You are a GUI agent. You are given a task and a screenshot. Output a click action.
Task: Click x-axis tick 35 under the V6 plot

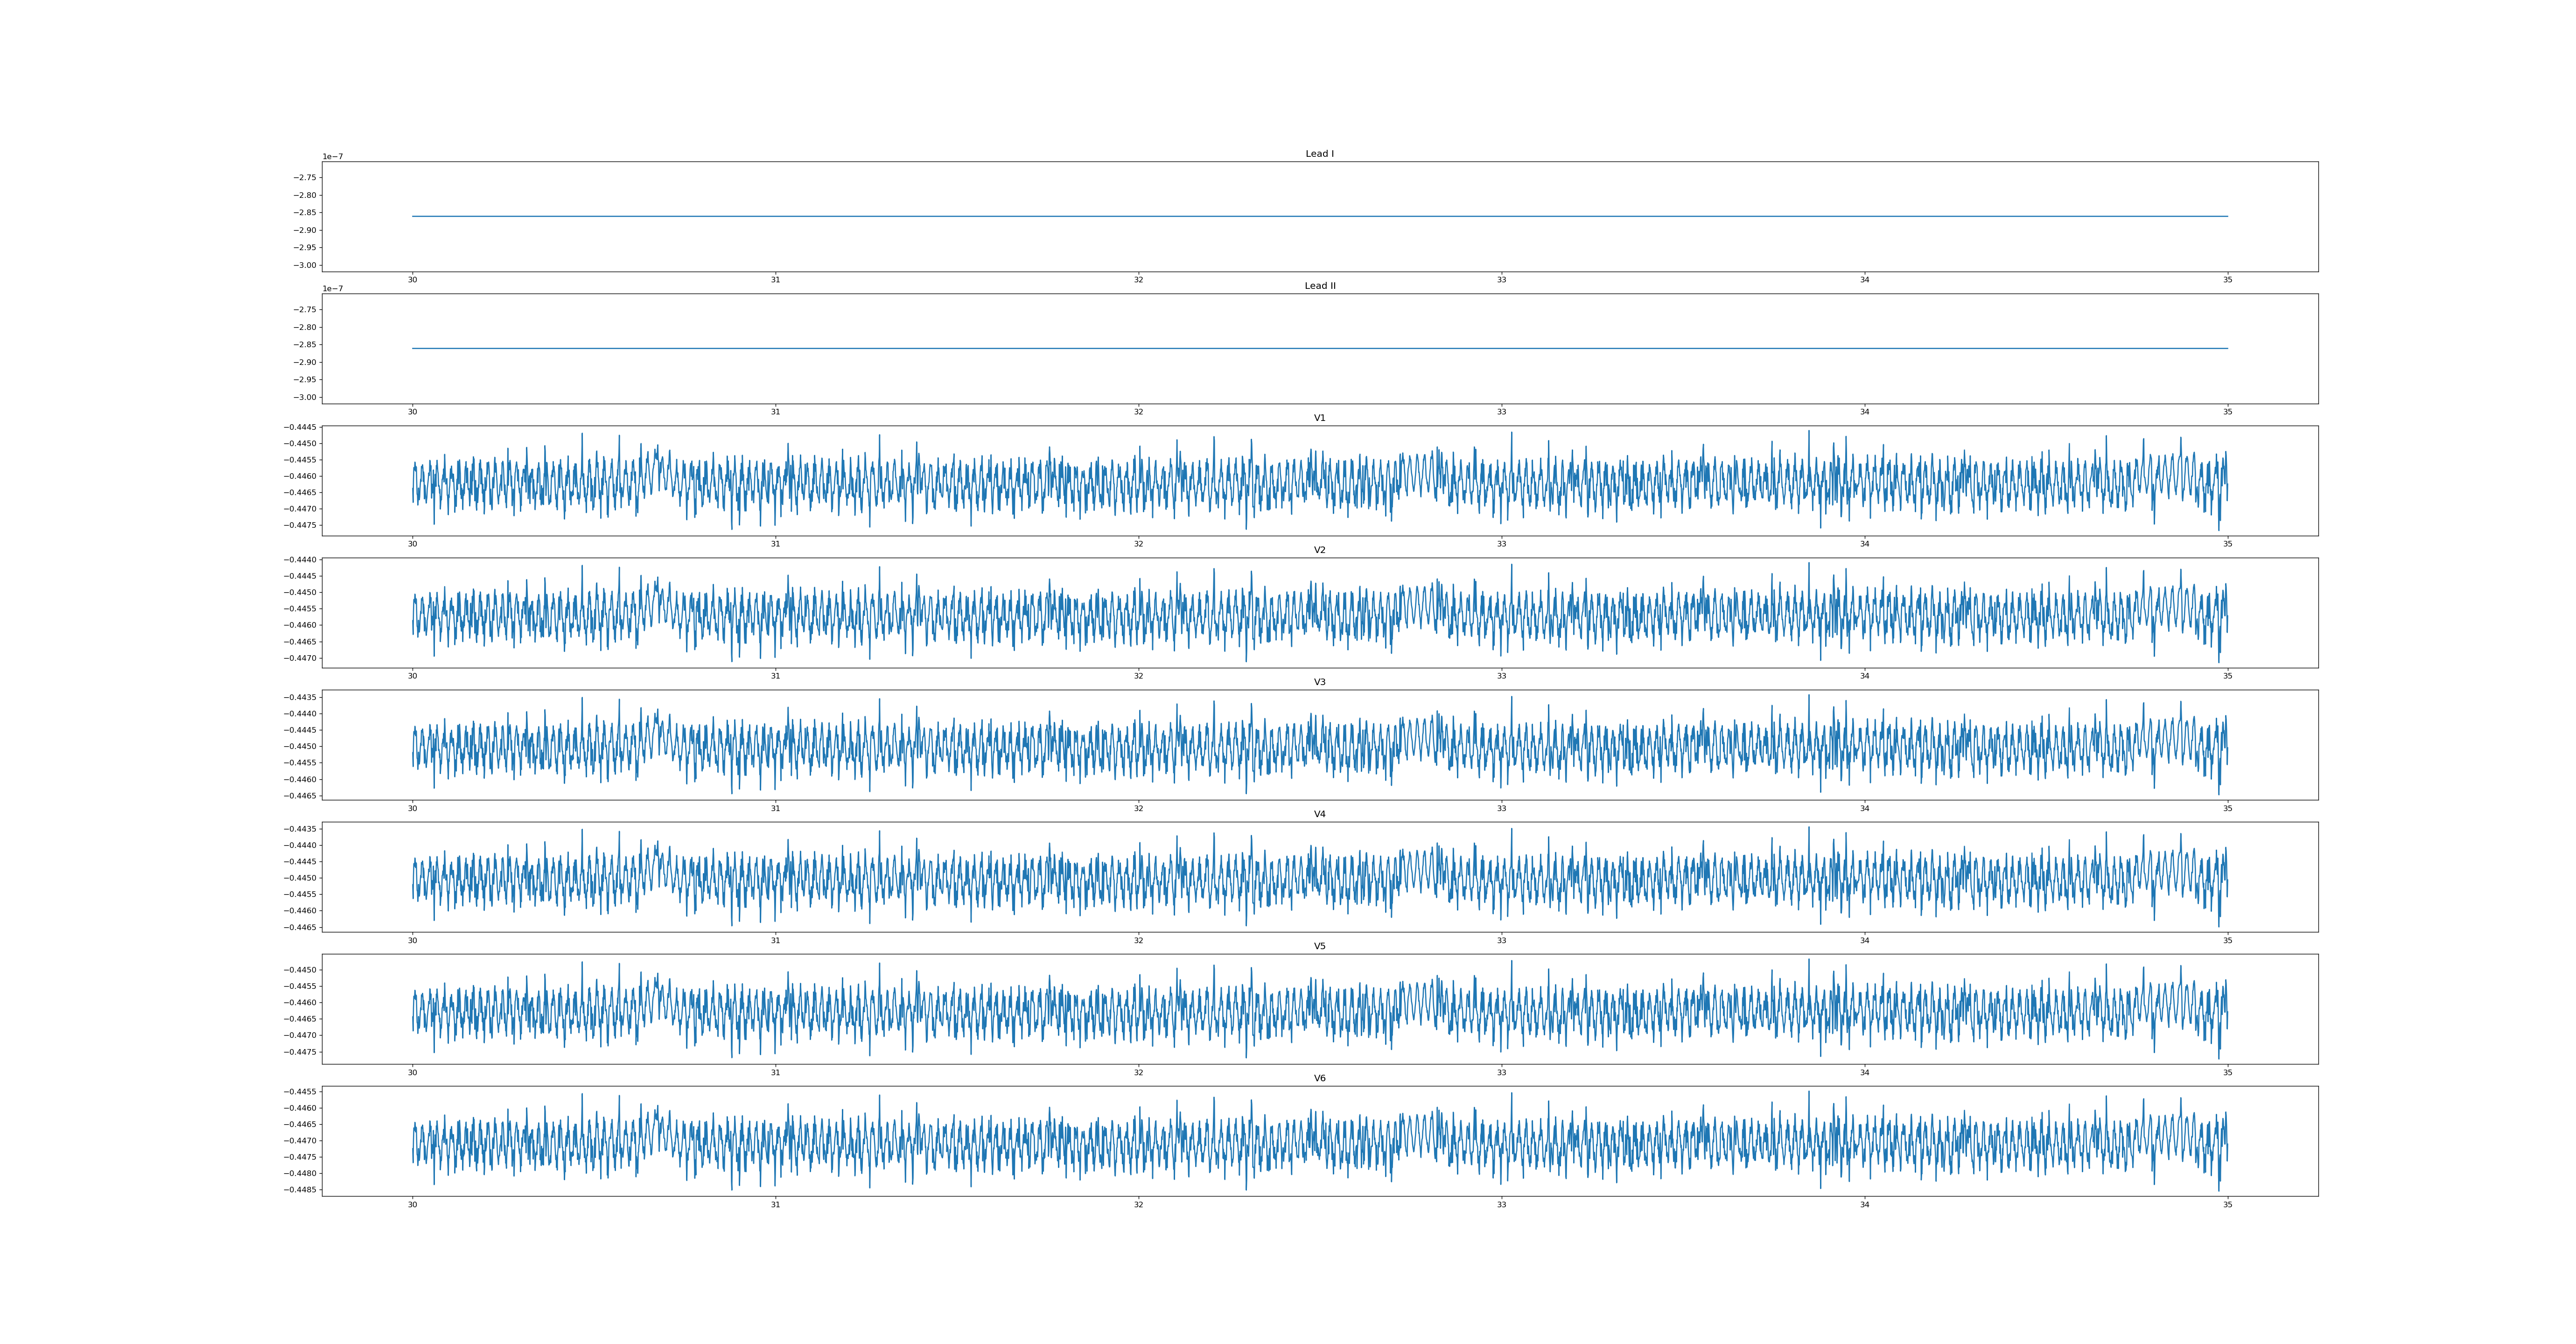pos(2227,1205)
